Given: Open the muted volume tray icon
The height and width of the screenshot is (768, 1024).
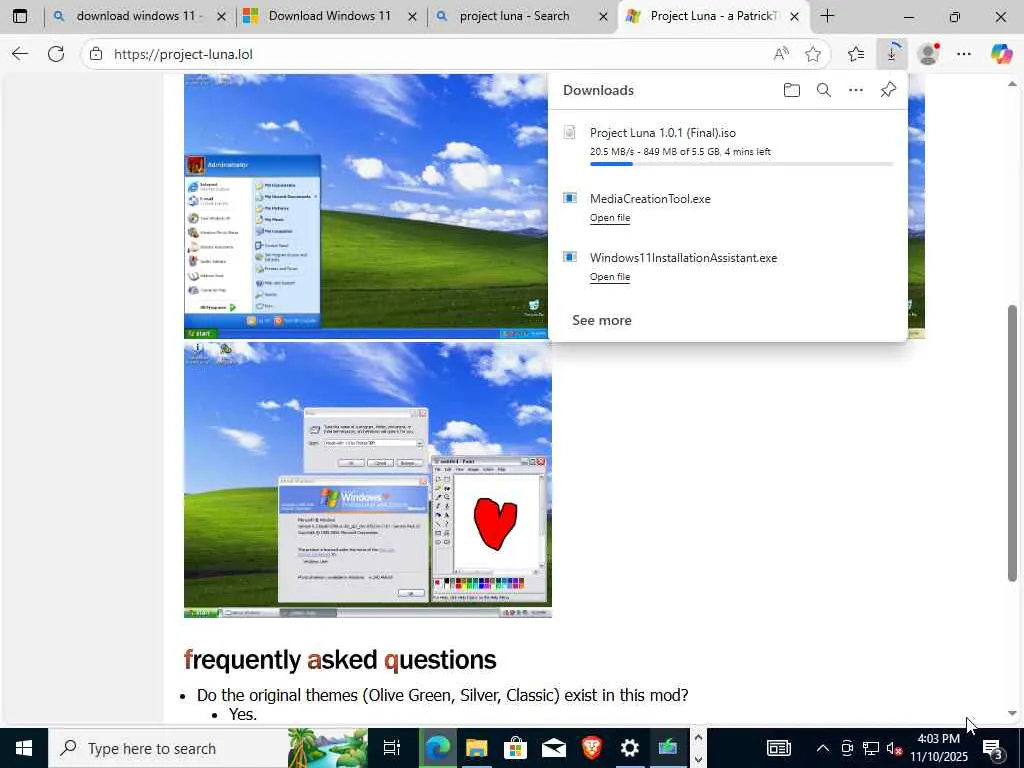Looking at the screenshot, I should click(894, 748).
